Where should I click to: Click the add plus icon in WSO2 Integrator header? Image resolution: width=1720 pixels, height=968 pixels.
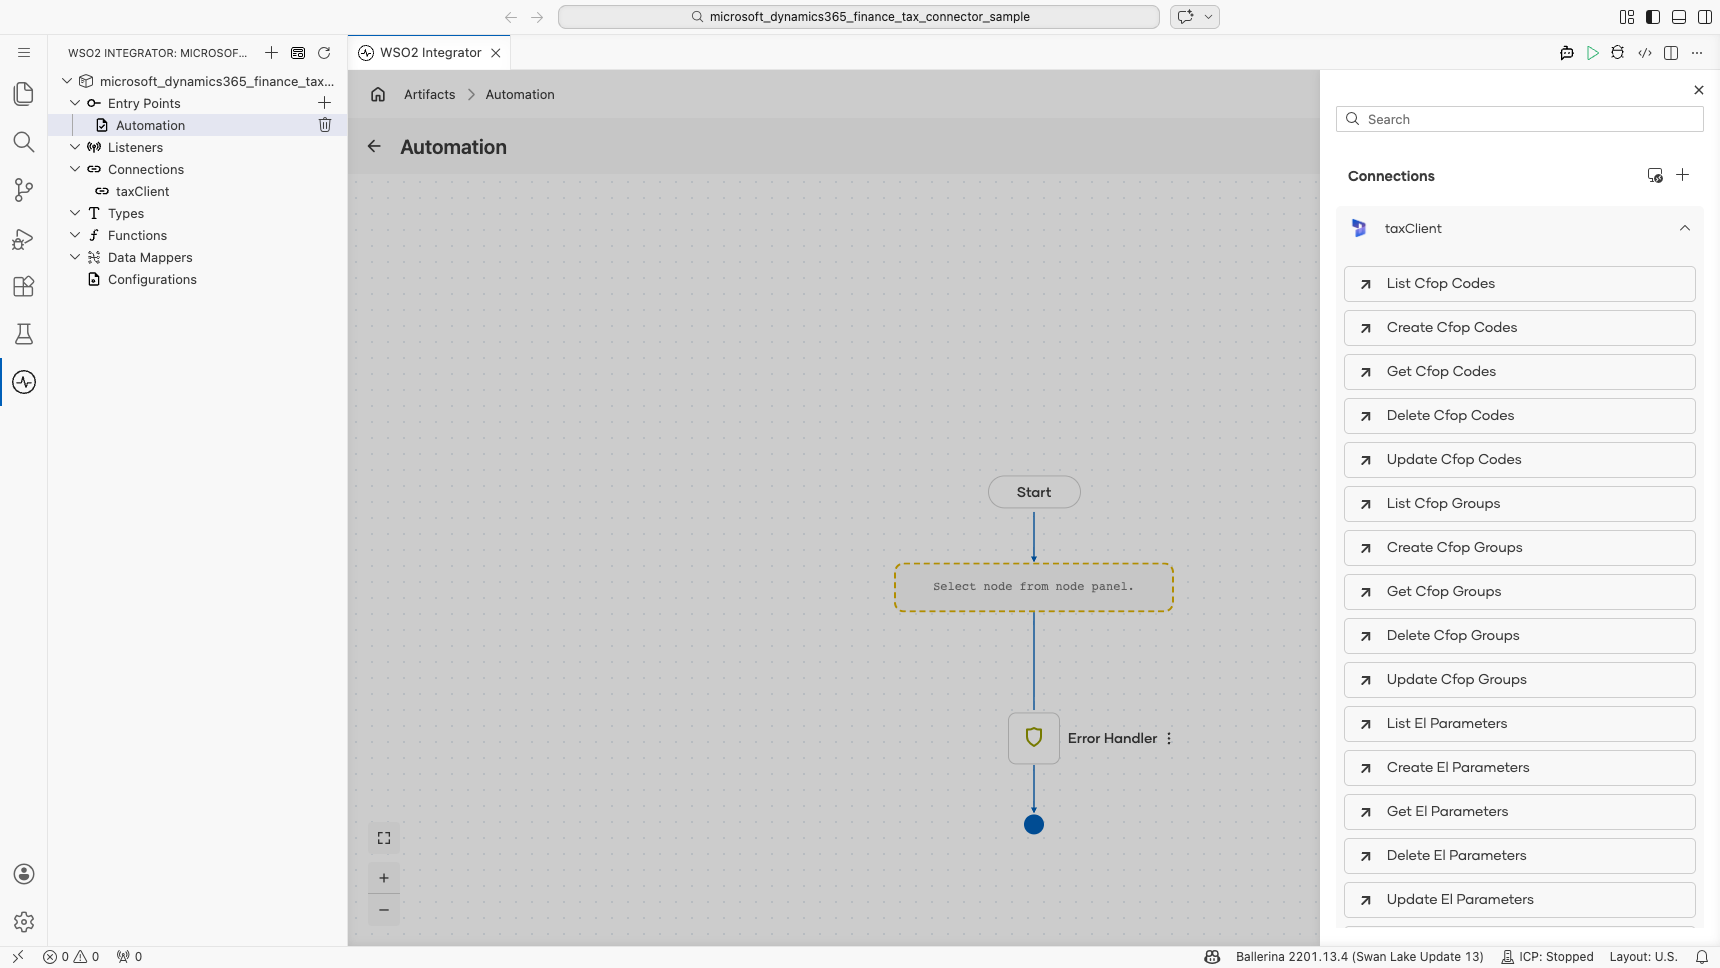point(271,53)
